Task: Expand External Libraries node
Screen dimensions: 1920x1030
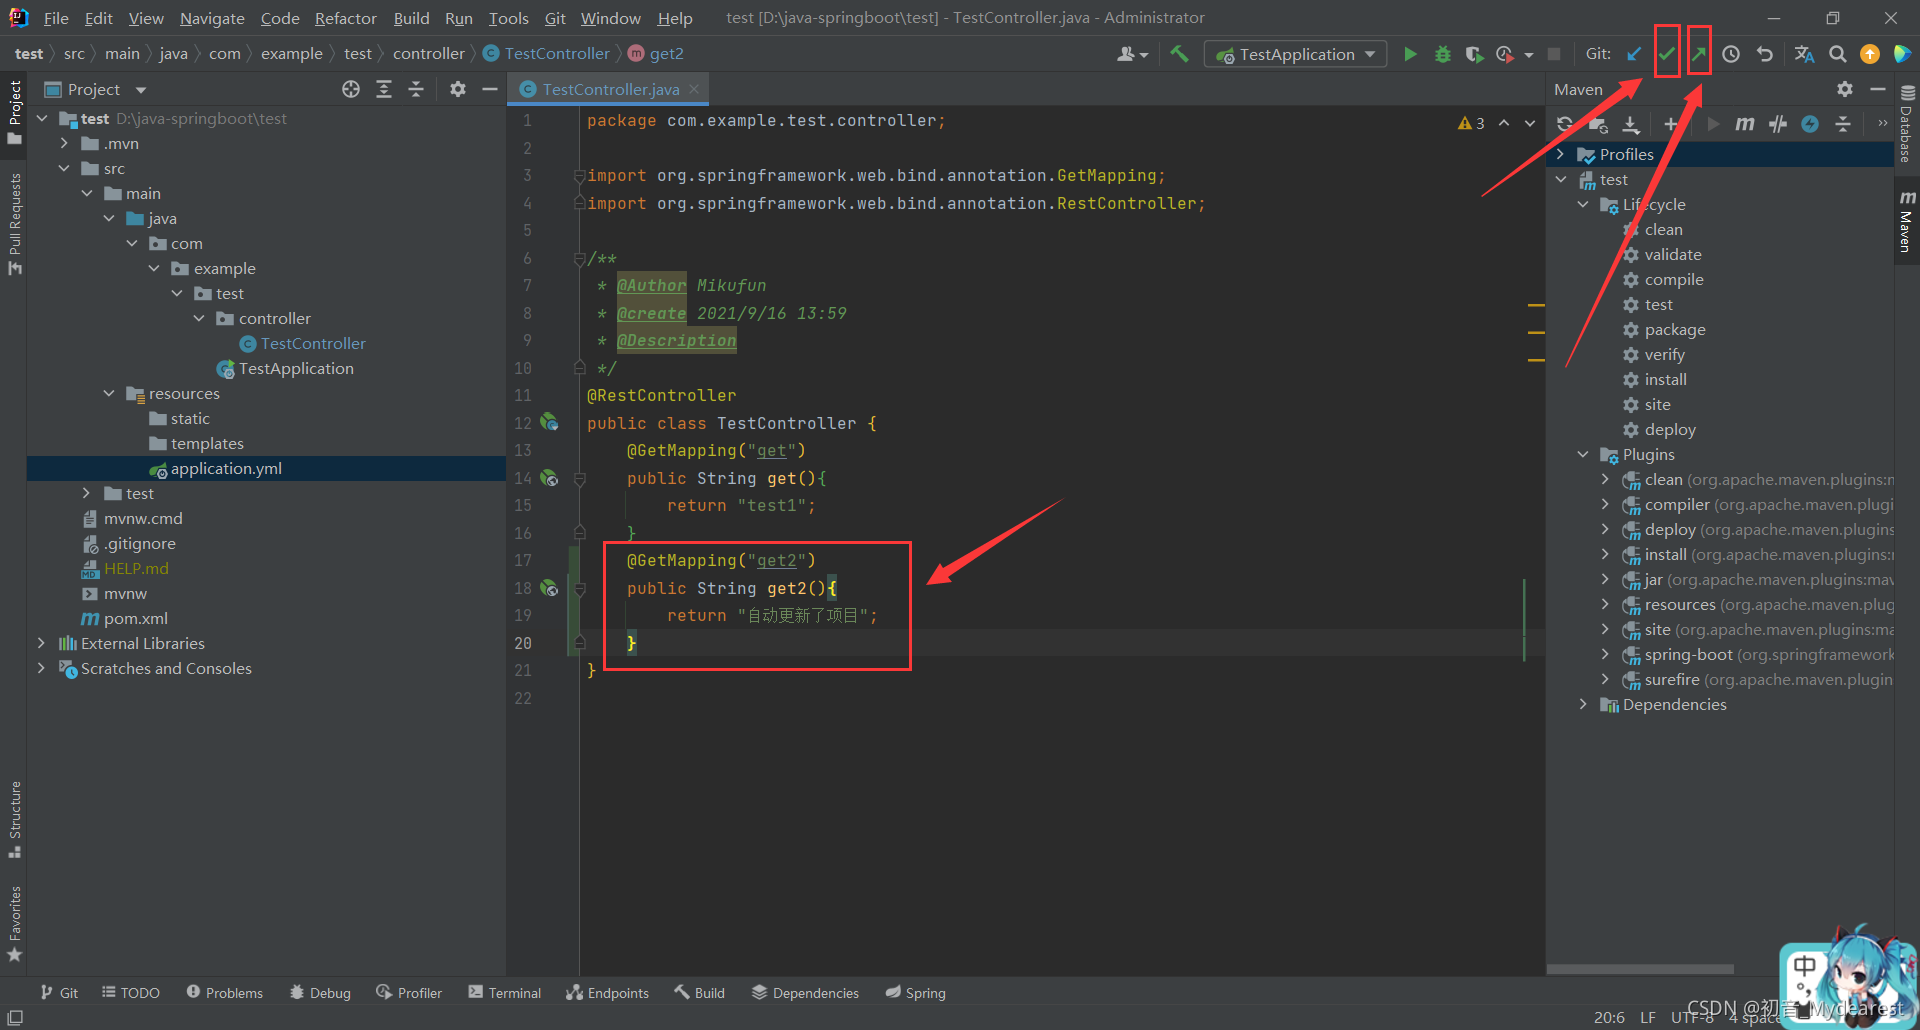Action: tap(41, 643)
